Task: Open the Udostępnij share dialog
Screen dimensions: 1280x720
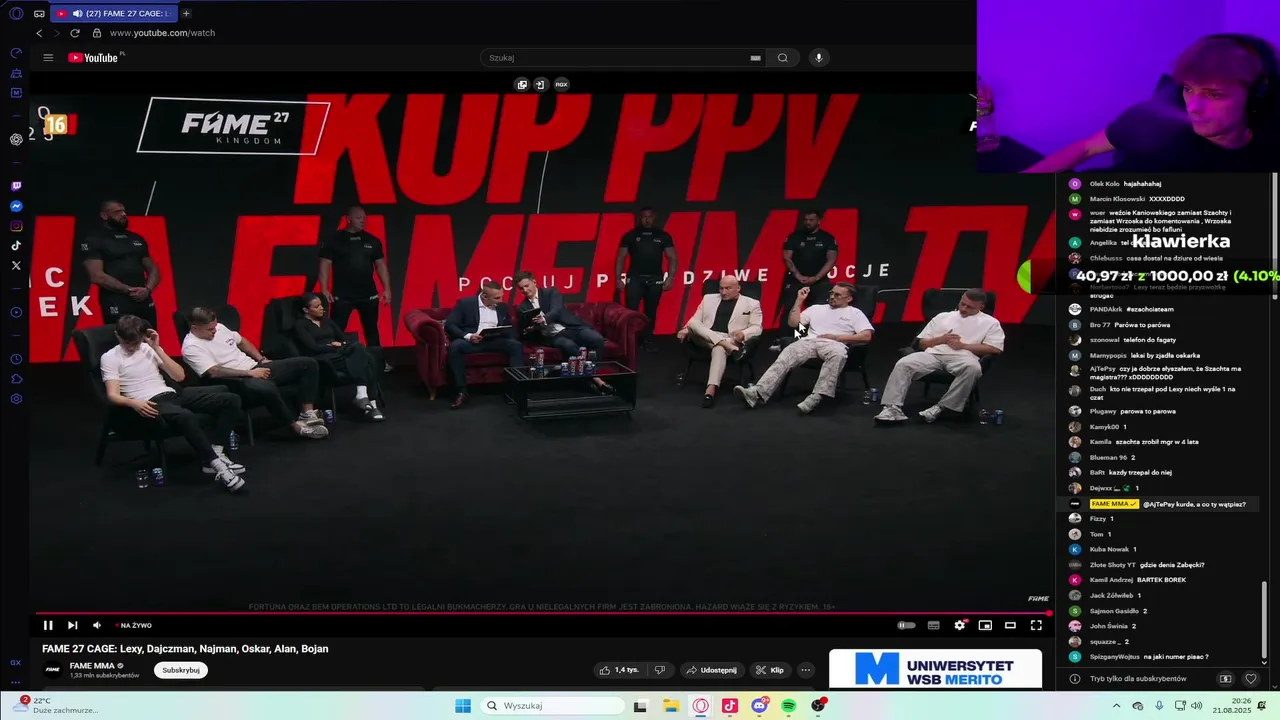Action: coord(711,670)
